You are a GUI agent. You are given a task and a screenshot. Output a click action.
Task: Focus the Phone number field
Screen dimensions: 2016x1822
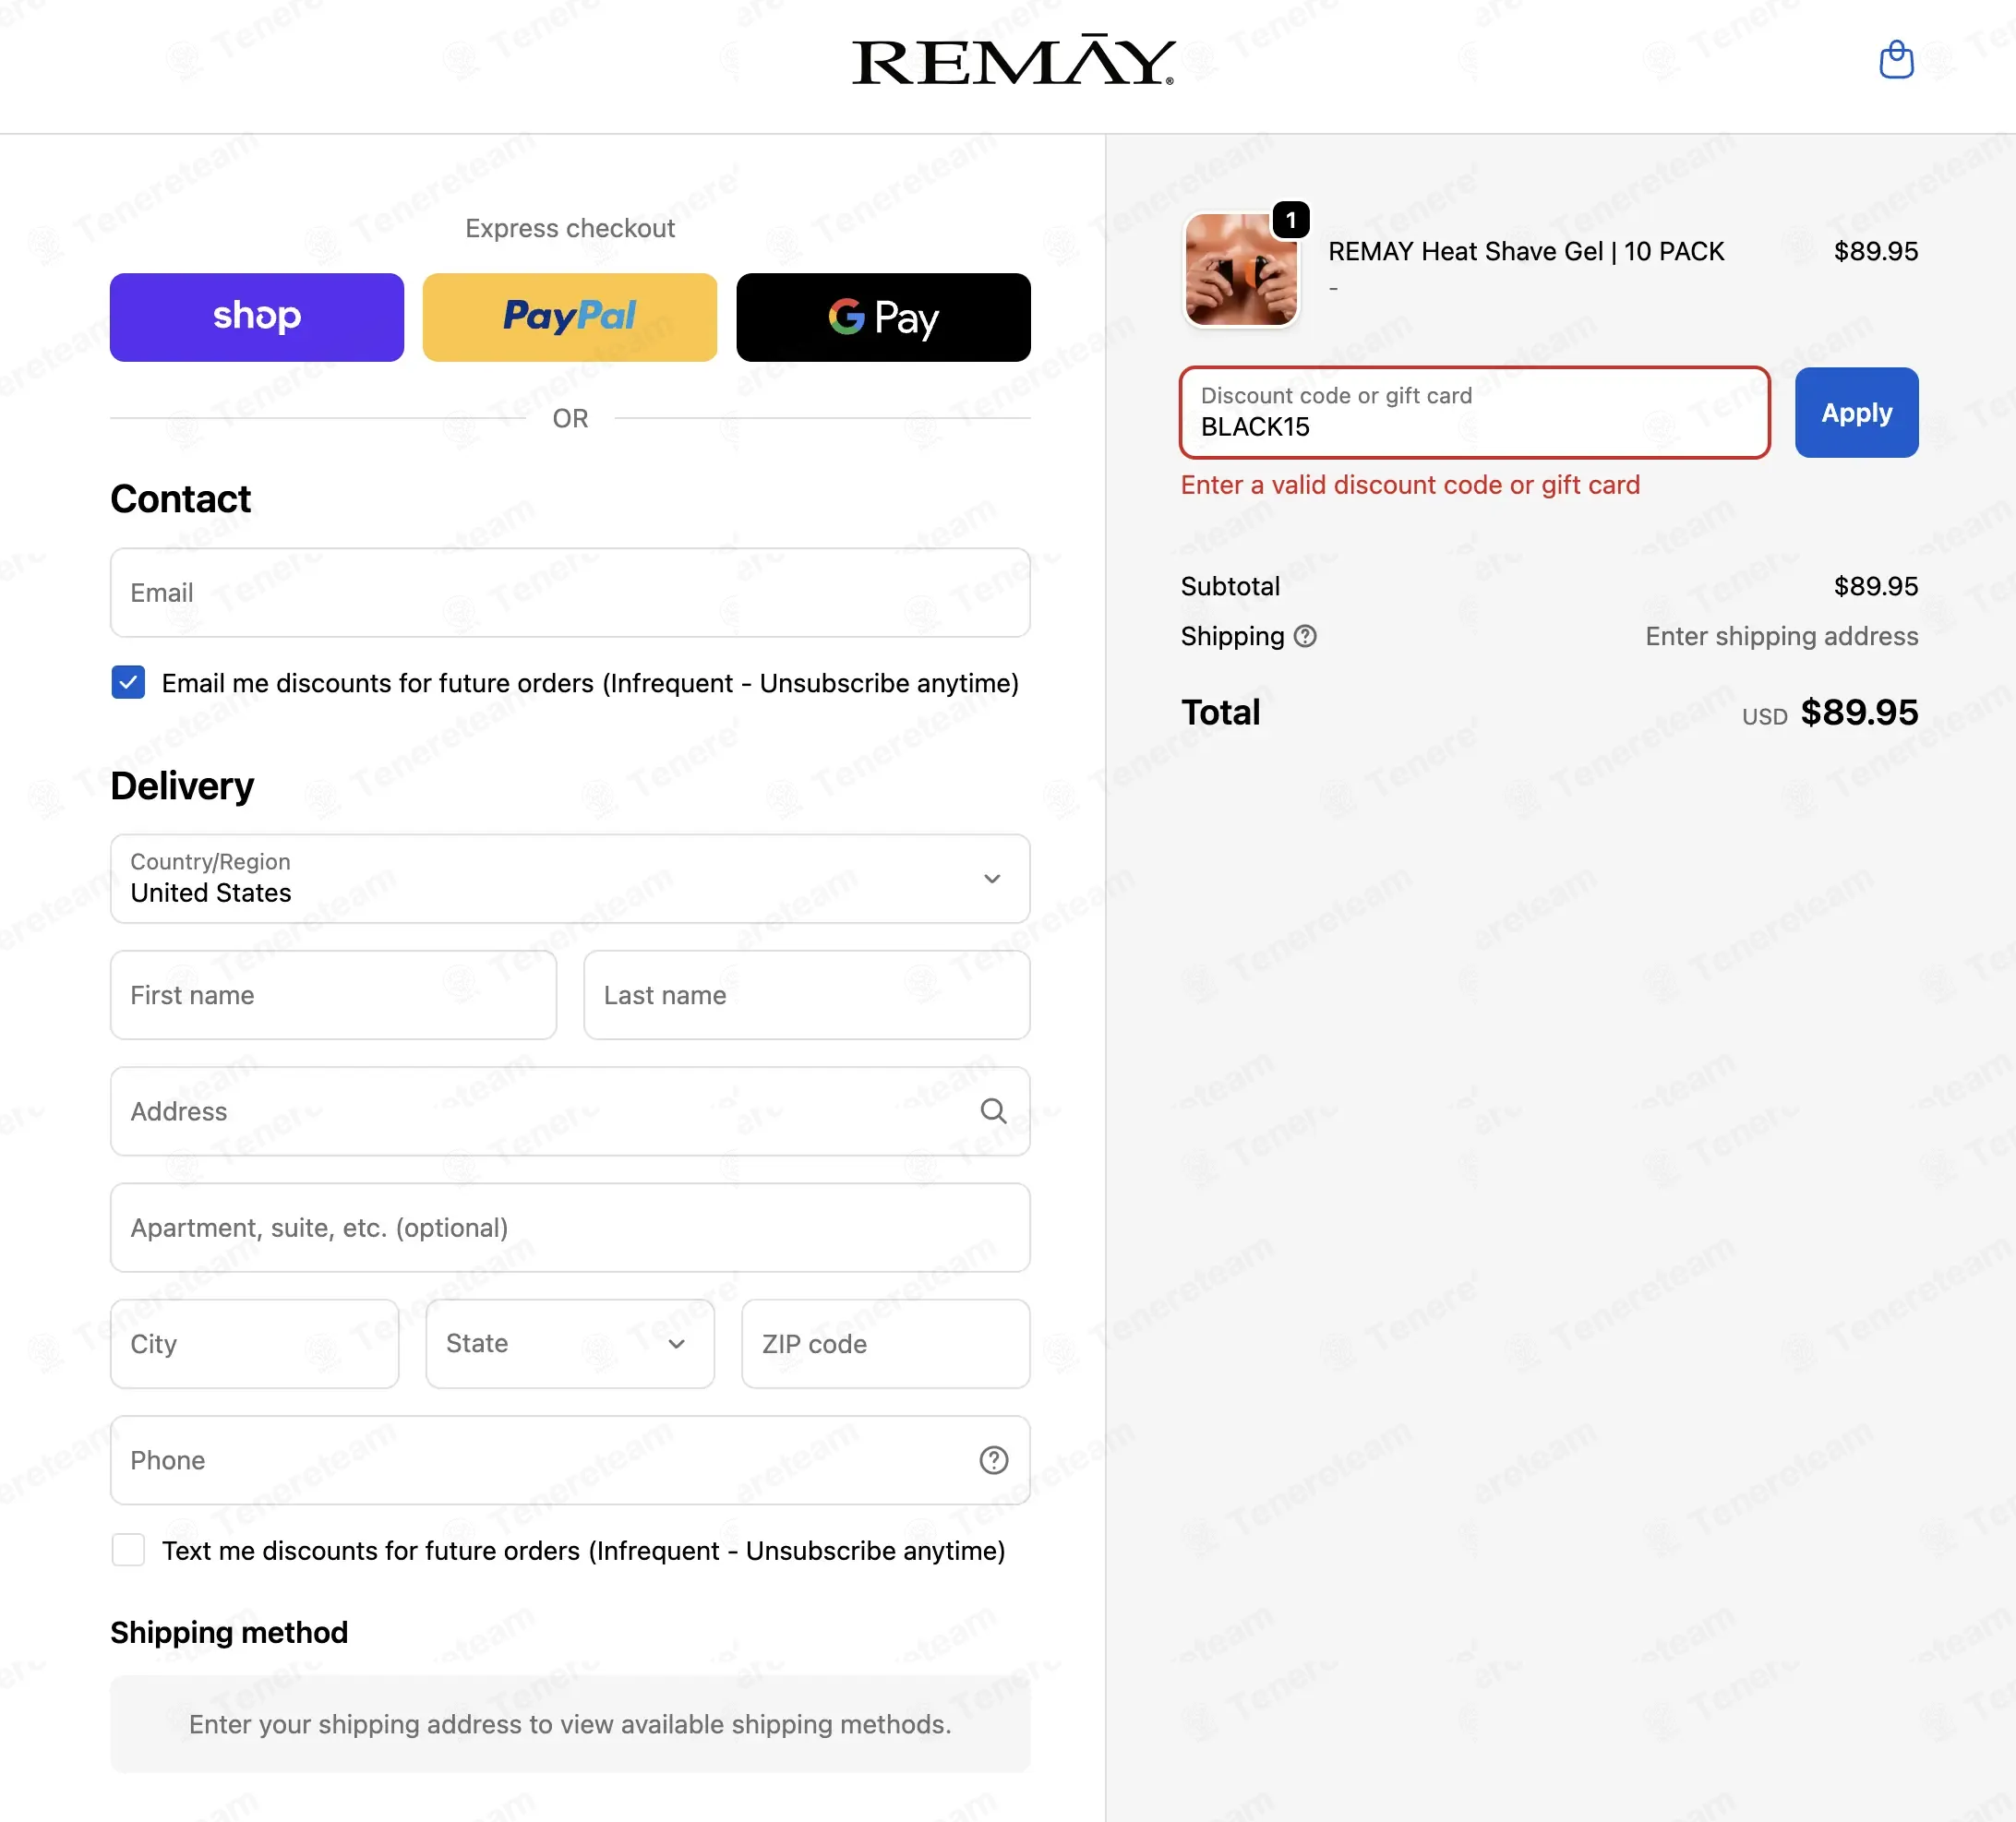[x=570, y=1460]
